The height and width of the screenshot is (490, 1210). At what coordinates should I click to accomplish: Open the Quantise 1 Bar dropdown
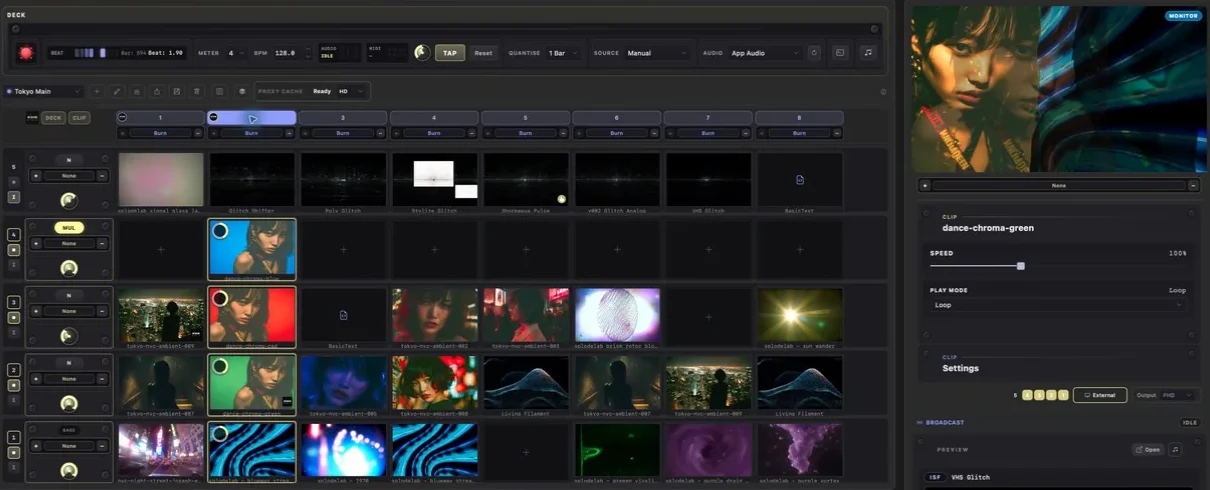coord(563,53)
